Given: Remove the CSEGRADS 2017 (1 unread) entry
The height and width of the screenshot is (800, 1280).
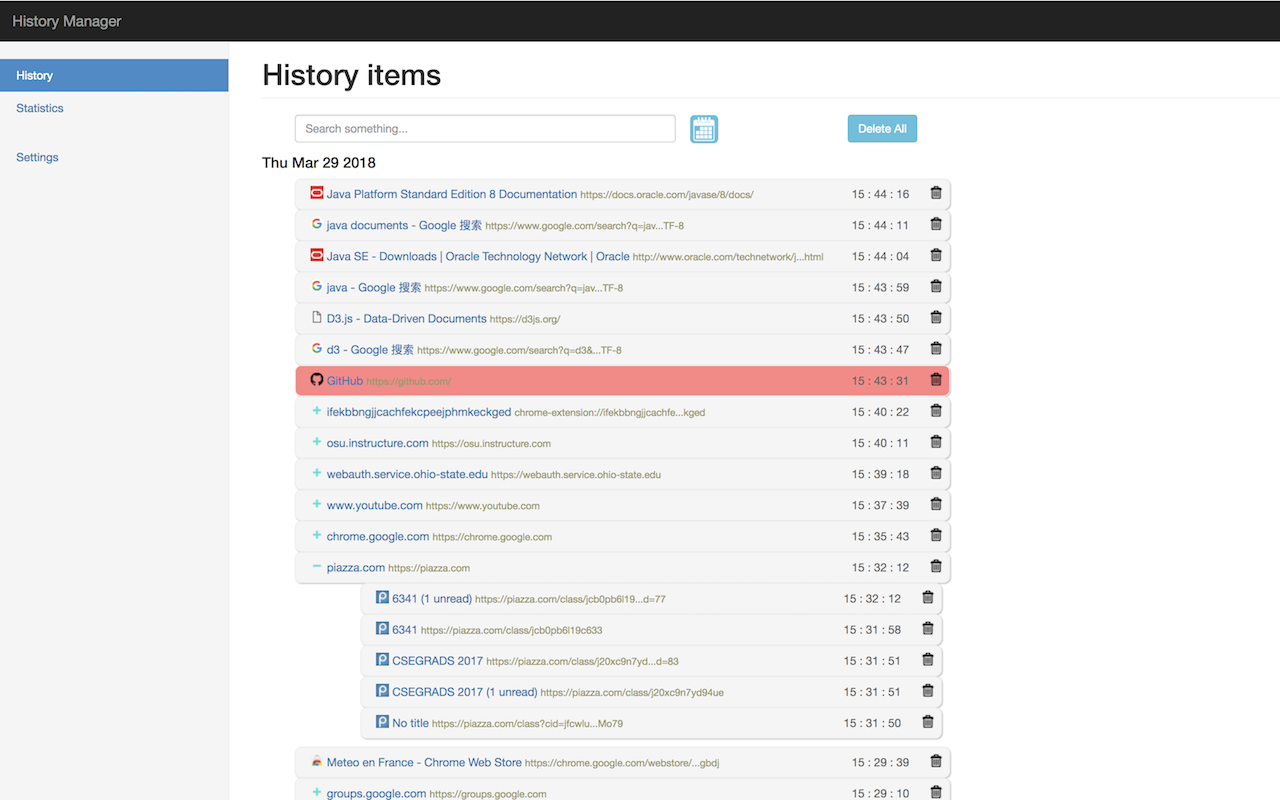Looking at the screenshot, I should pos(928,691).
